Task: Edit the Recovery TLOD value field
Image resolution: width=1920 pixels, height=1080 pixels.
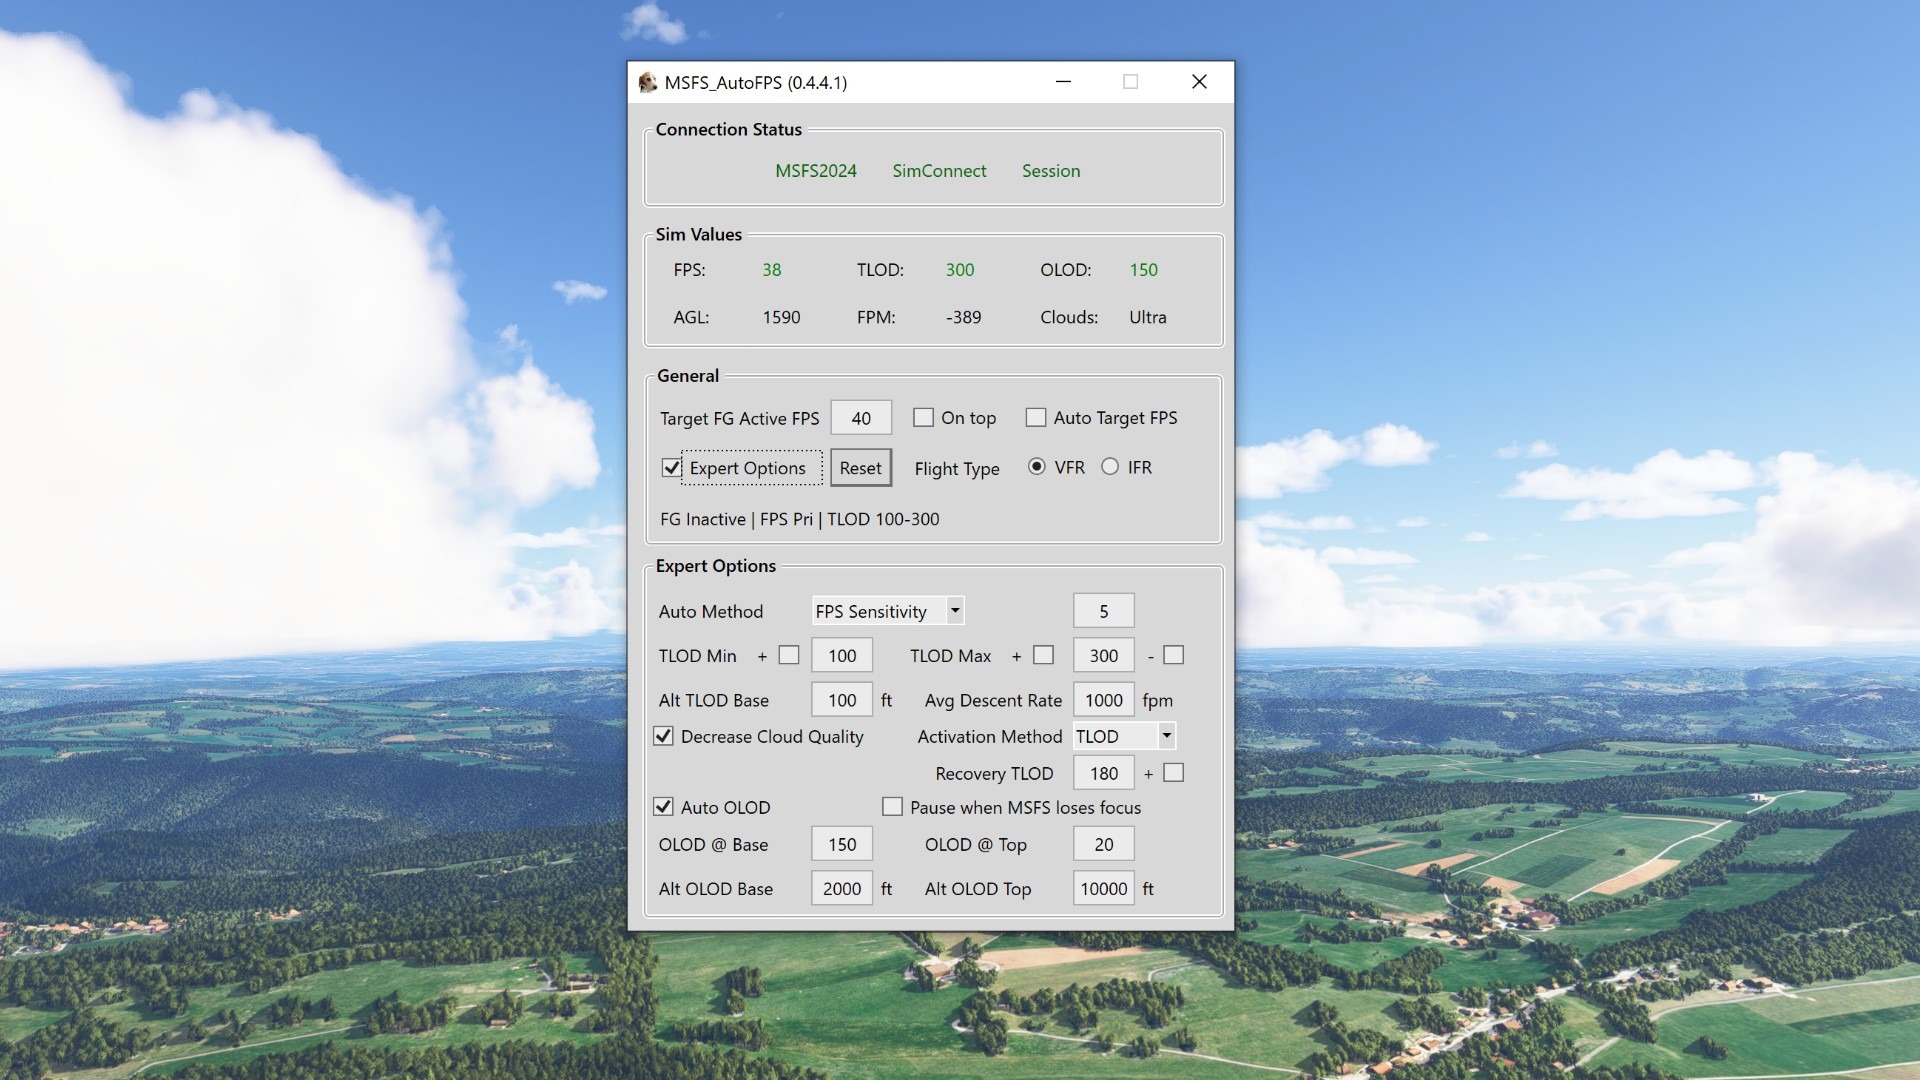Action: coord(1104,773)
